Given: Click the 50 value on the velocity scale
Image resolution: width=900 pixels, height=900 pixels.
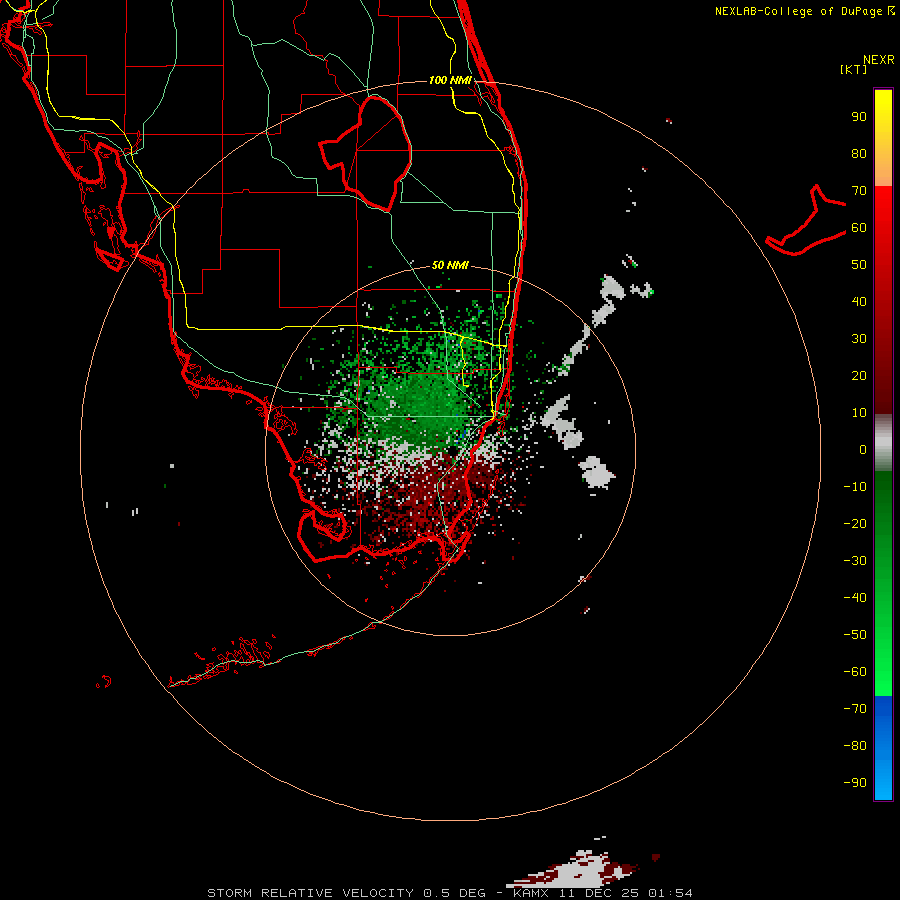Looking at the screenshot, I should [x=859, y=265].
